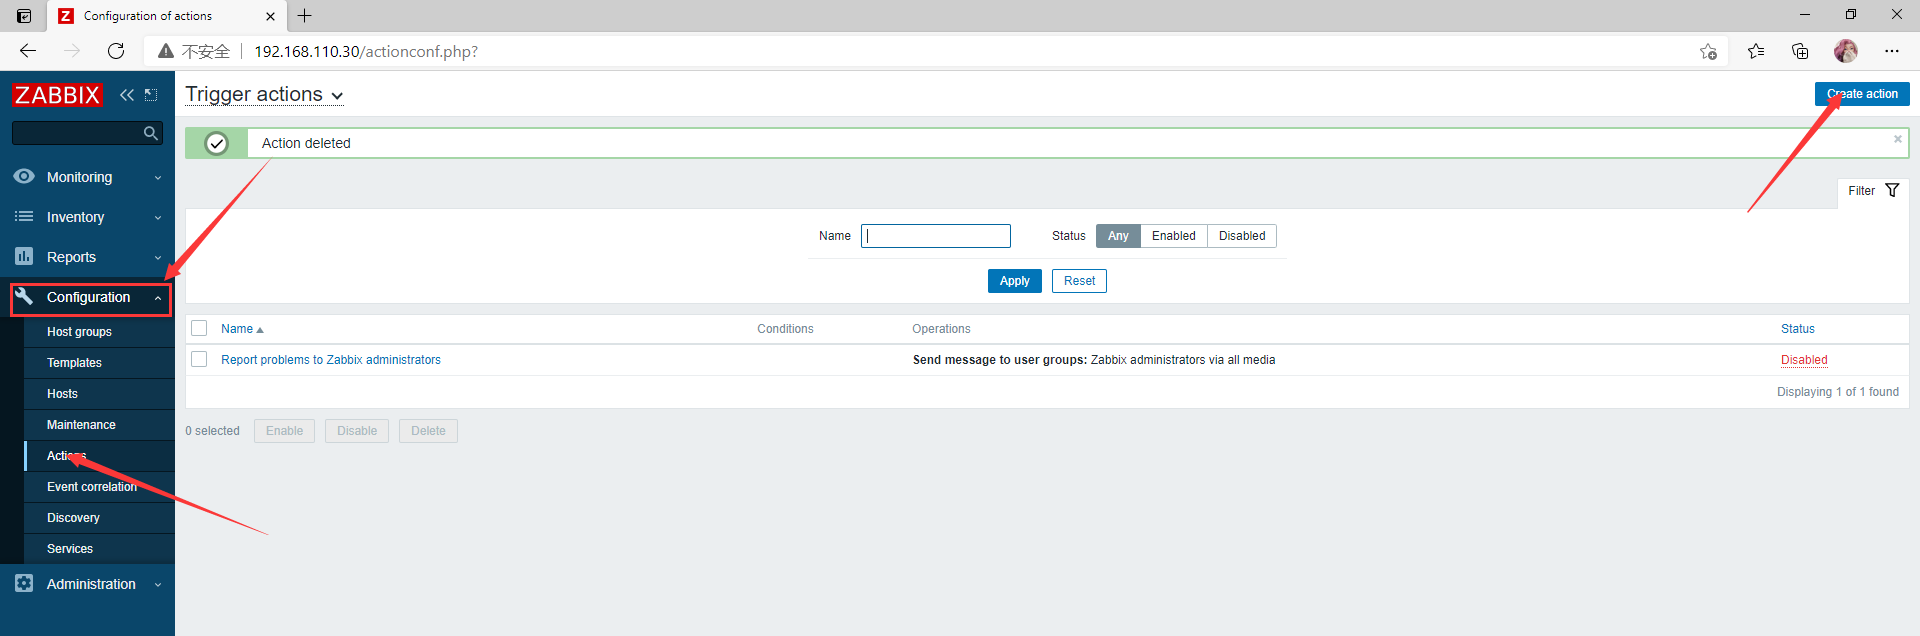Close the Configuration of actions tab

270,16
